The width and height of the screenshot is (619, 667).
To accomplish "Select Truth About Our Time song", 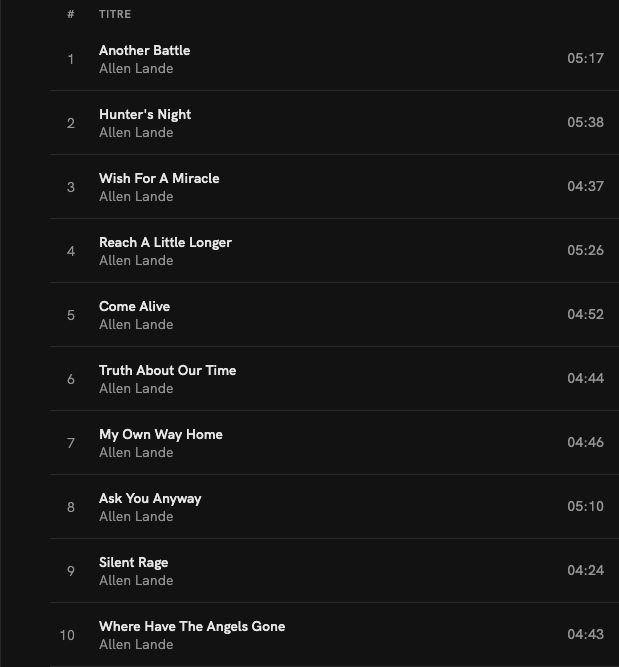I will click(167, 370).
